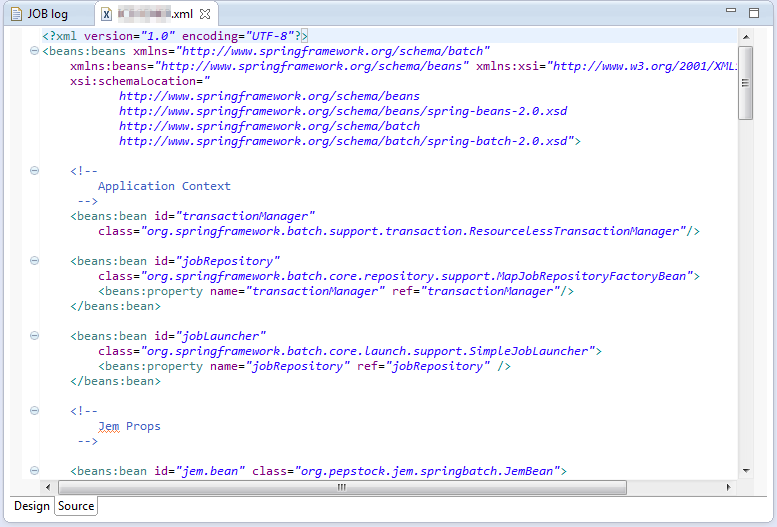
Task: Click the MapJobRepositoryFactoryBean class value
Action: pyautogui.click(x=417, y=276)
